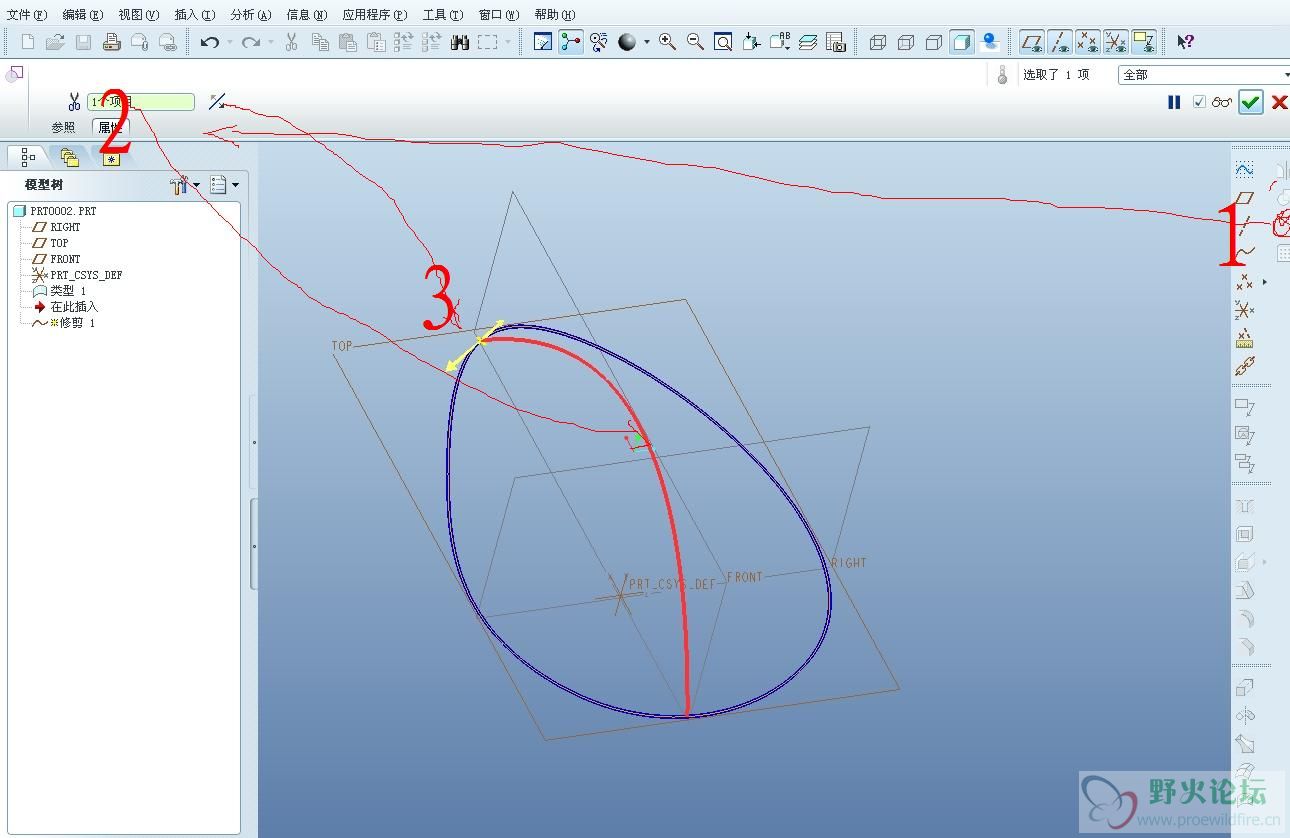Screen dimensions: 1290x838
Task: Toggle shaded display mode
Action: click(961, 42)
